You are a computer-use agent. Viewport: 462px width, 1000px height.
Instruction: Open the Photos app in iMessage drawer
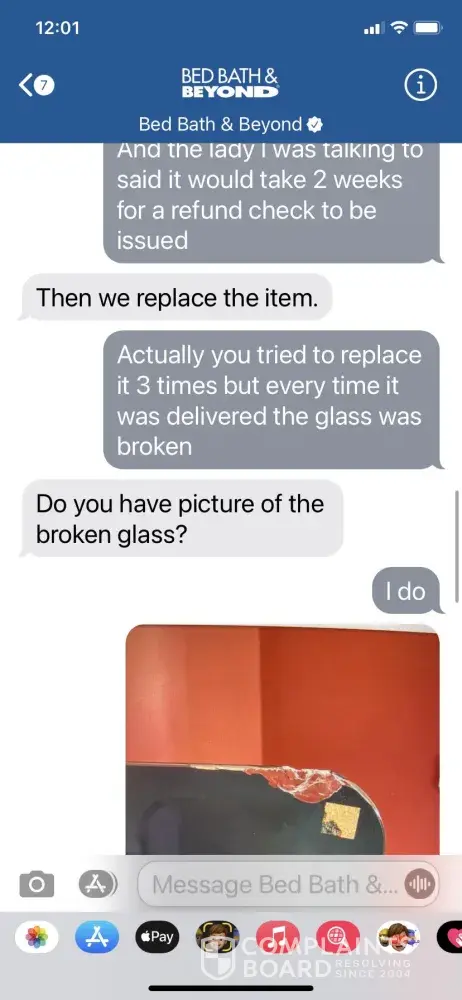coord(37,937)
